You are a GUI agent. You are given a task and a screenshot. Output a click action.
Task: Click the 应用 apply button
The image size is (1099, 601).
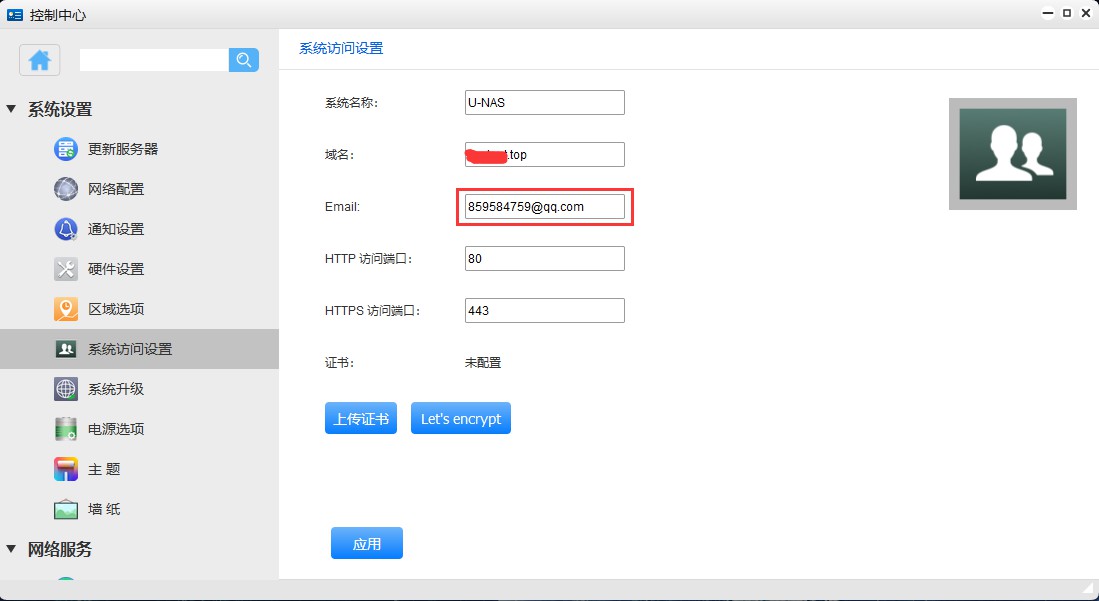367,544
